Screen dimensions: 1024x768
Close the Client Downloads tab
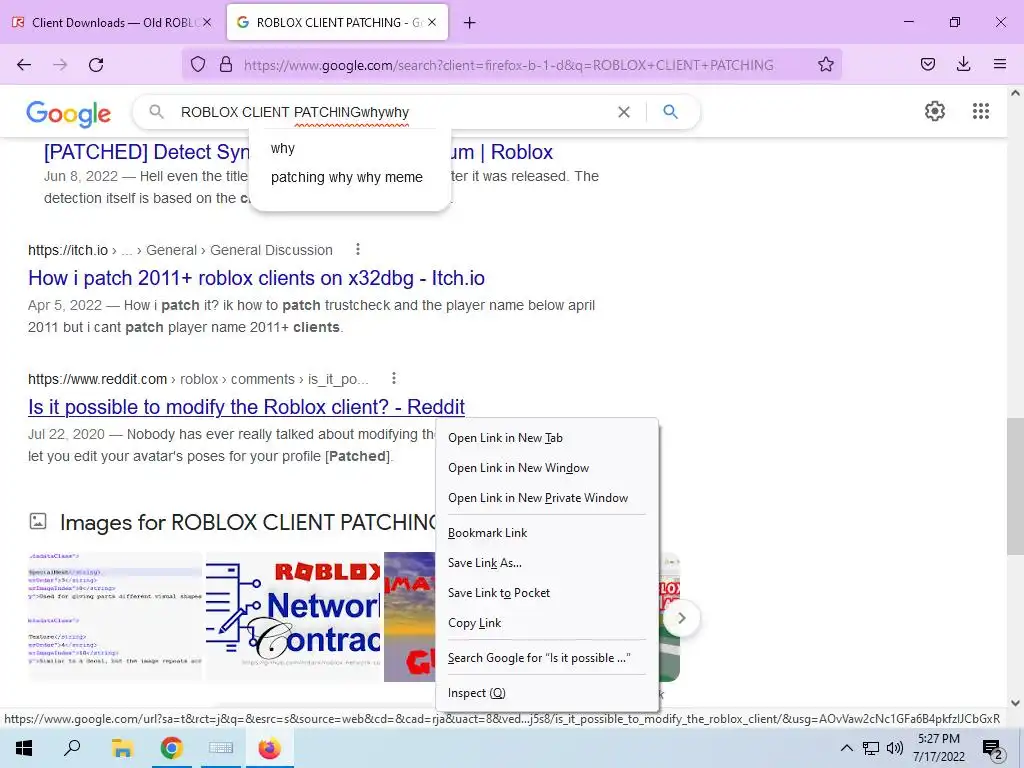tap(207, 22)
